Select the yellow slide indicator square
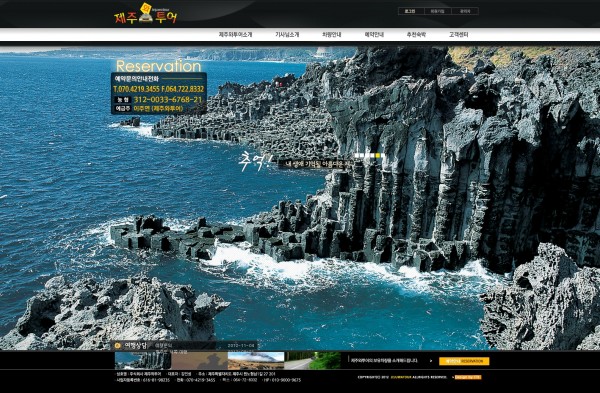 [378, 155]
